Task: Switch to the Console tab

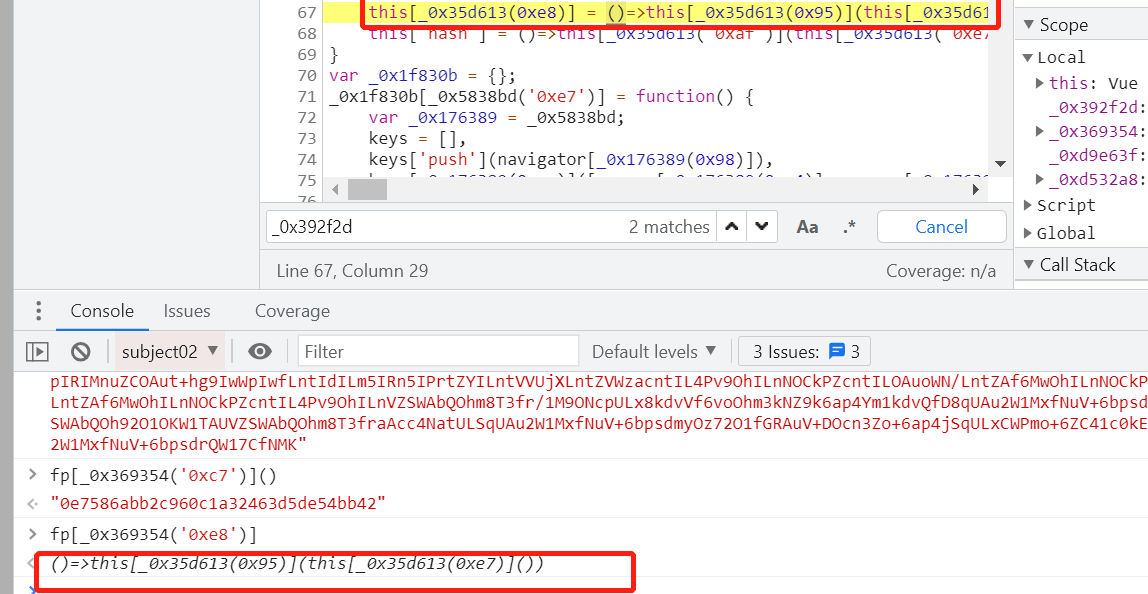Action: [102, 311]
